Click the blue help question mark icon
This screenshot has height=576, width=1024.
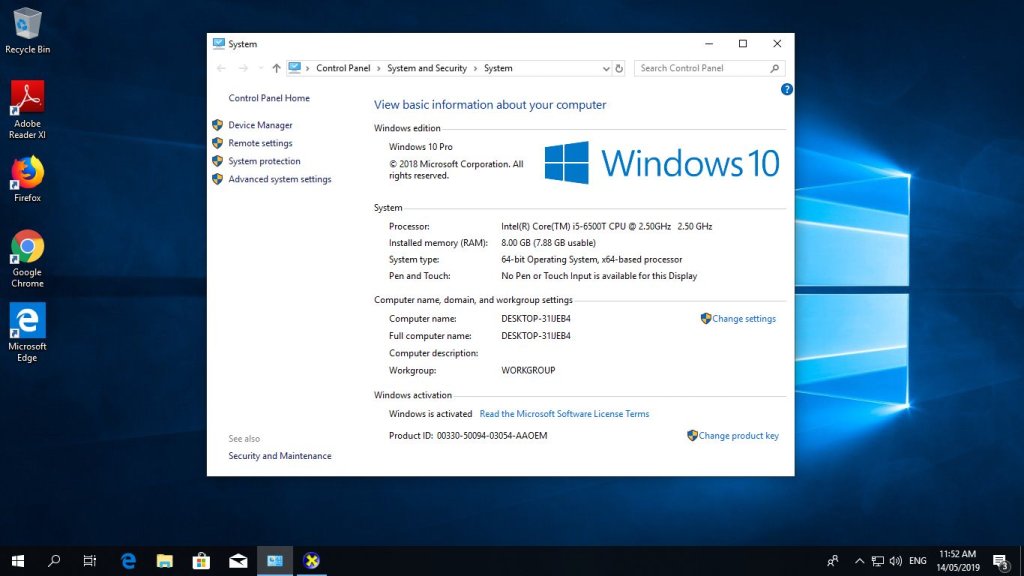[786, 89]
